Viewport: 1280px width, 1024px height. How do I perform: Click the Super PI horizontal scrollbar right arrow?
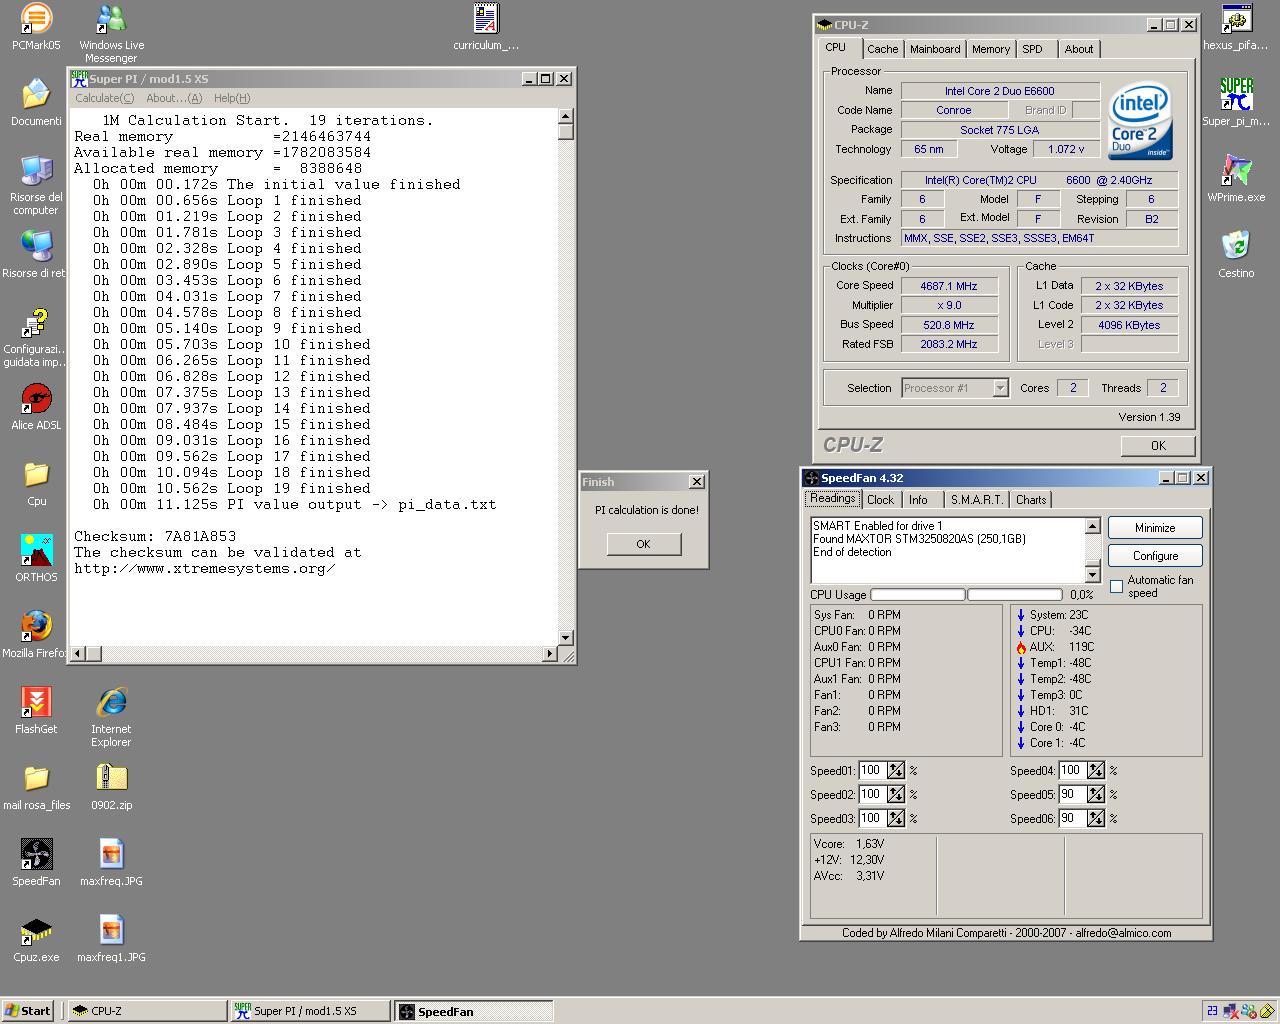[x=549, y=653]
